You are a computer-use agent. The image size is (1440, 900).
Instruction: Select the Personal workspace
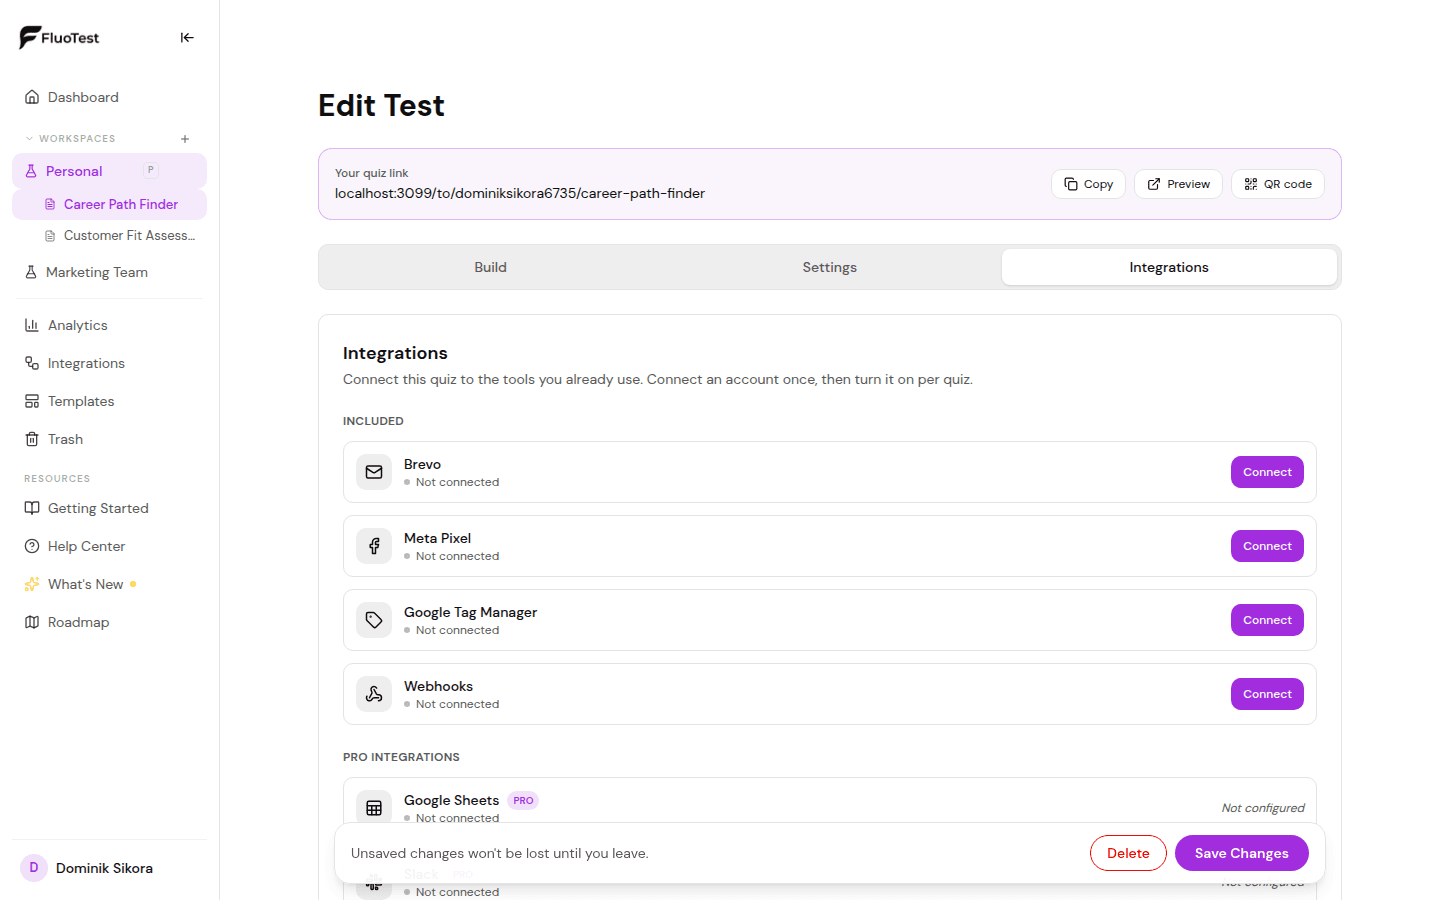109,171
